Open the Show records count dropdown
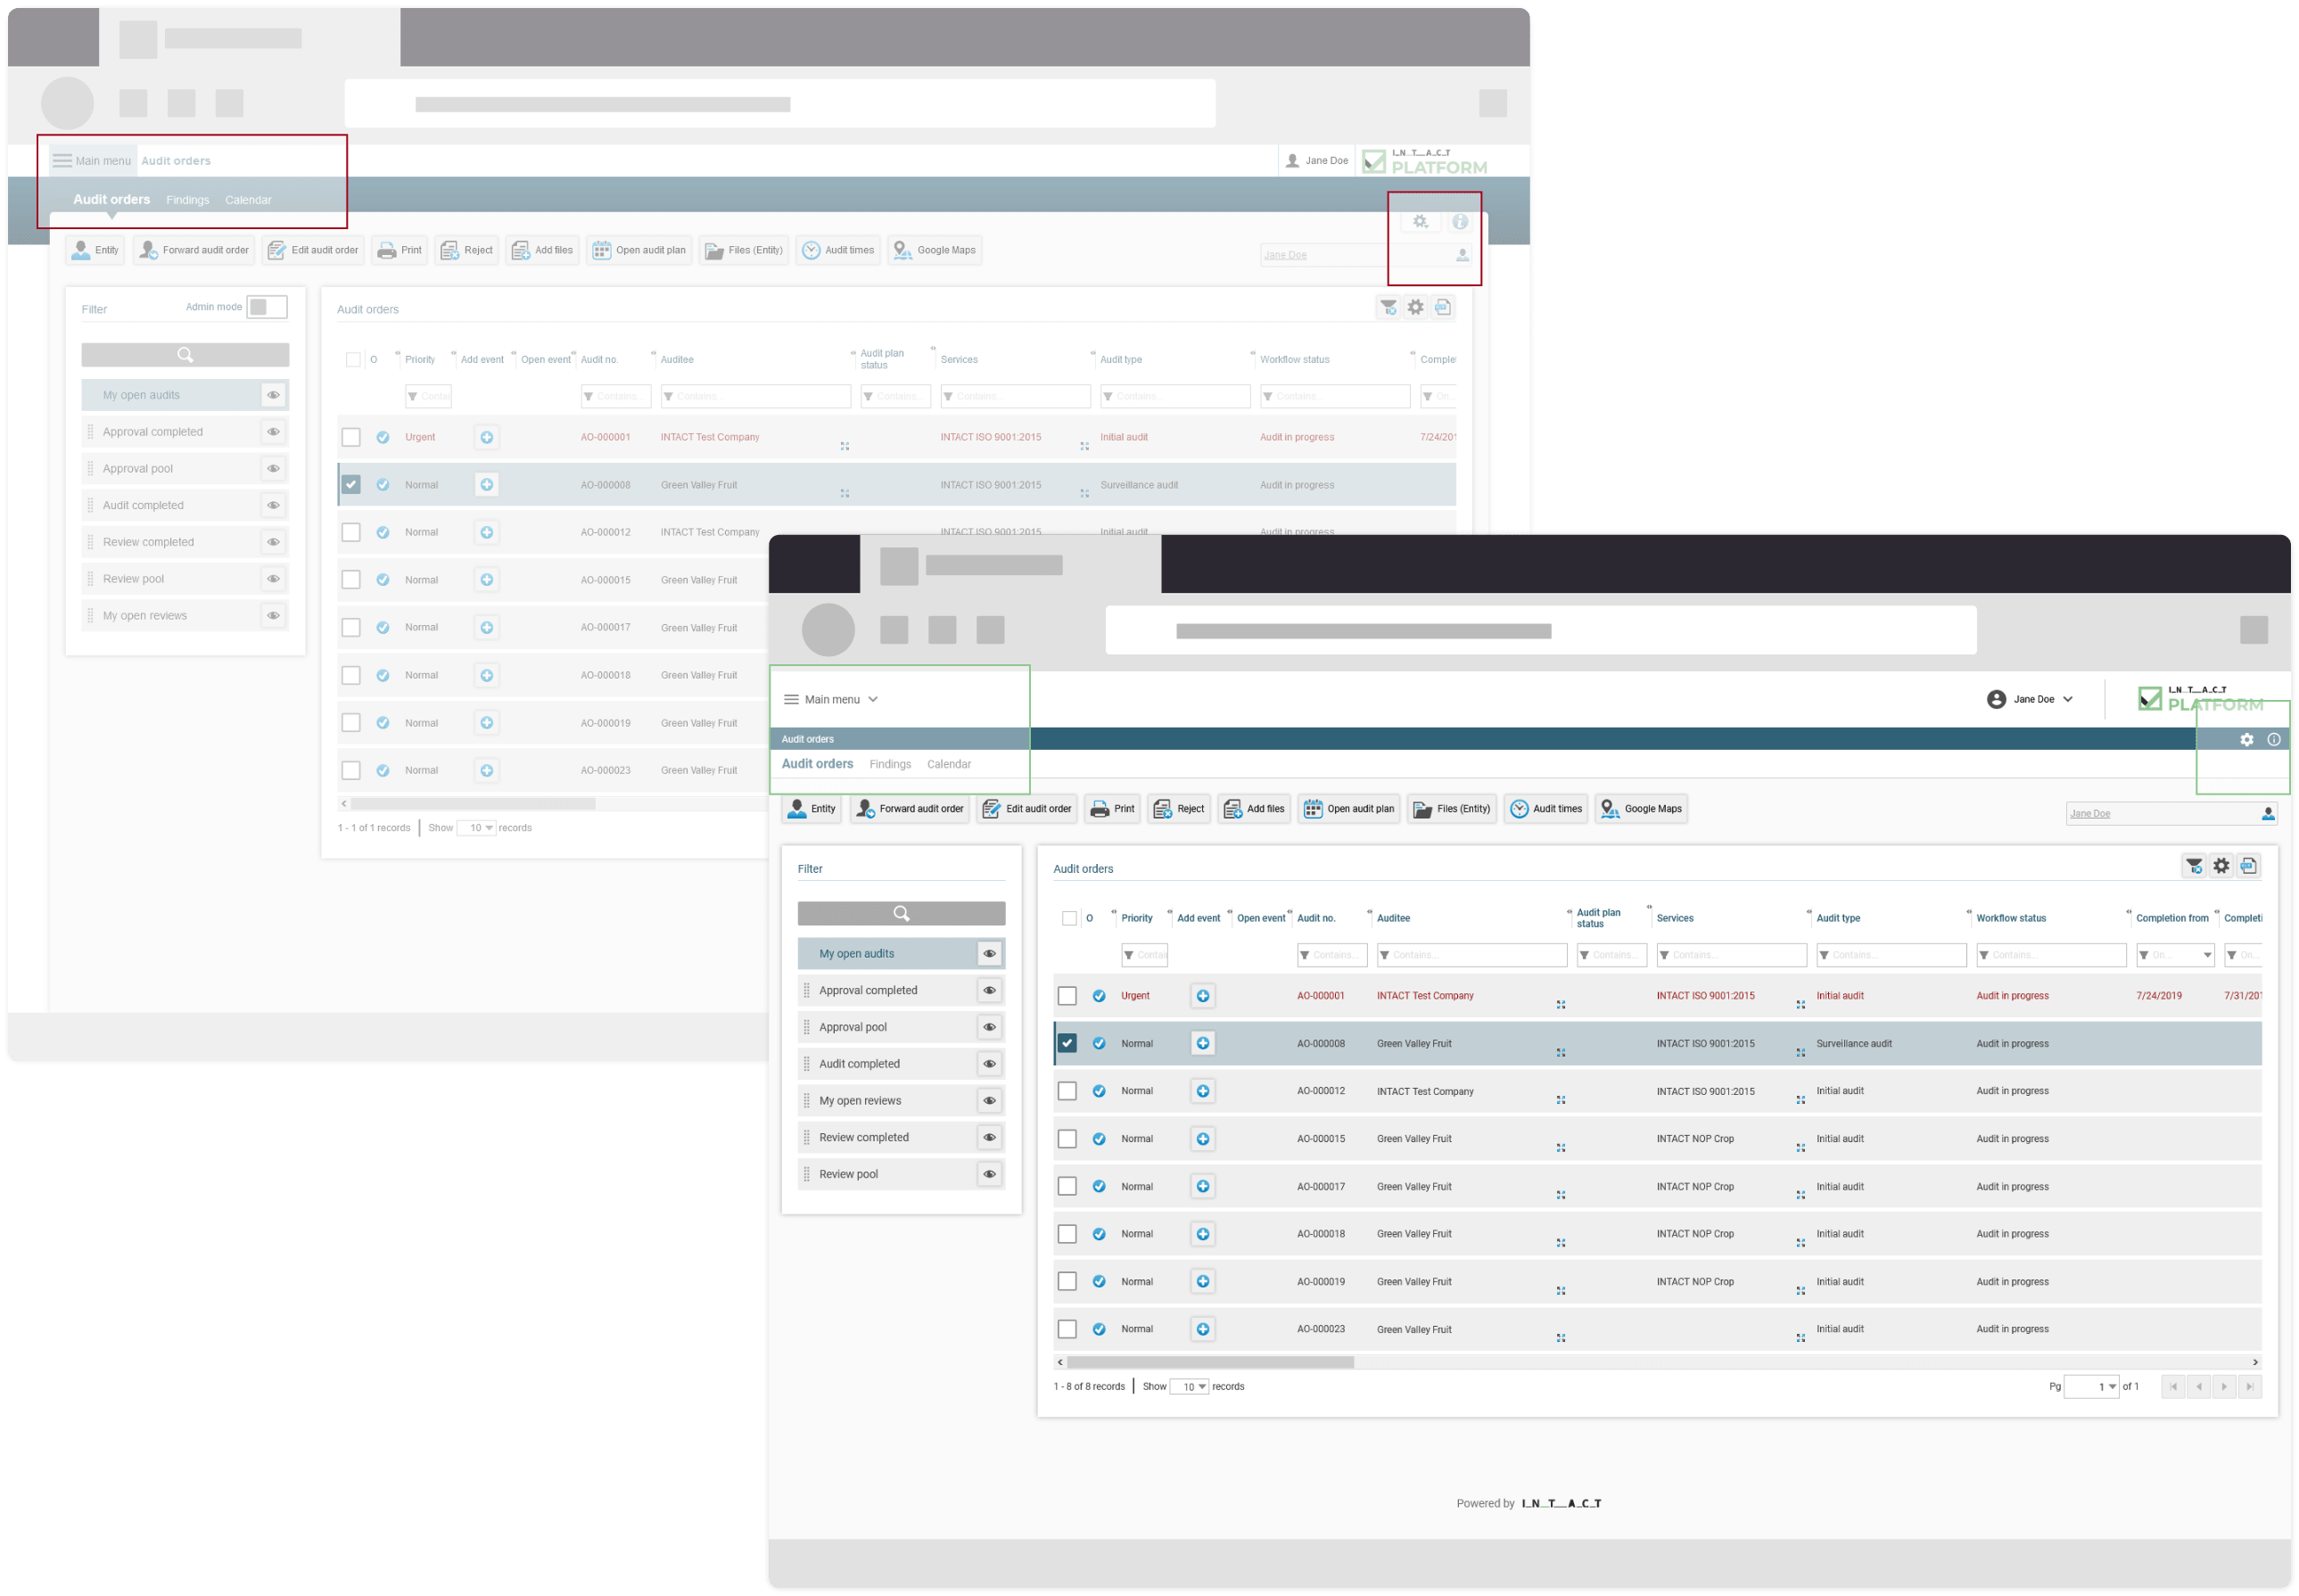Screen dimensions: 2299x1596 click(x=1190, y=1386)
